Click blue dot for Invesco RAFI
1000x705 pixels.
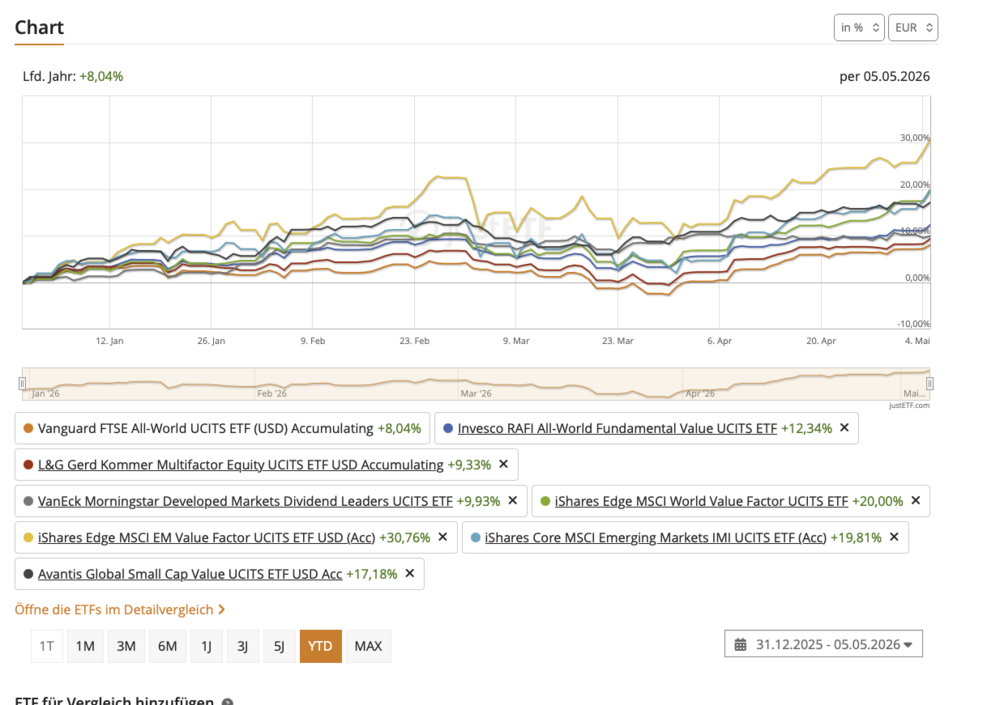point(448,429)
